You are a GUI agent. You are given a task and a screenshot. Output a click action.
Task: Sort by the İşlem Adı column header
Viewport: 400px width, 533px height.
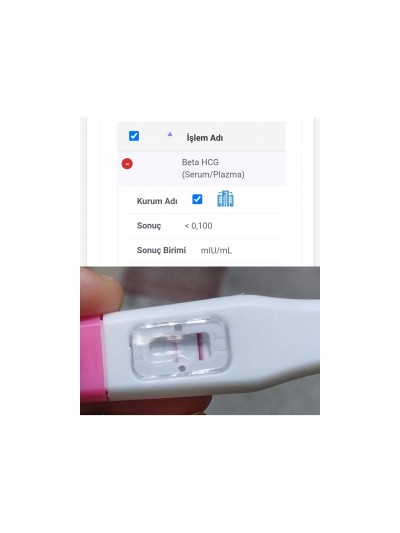pos(205,138)
